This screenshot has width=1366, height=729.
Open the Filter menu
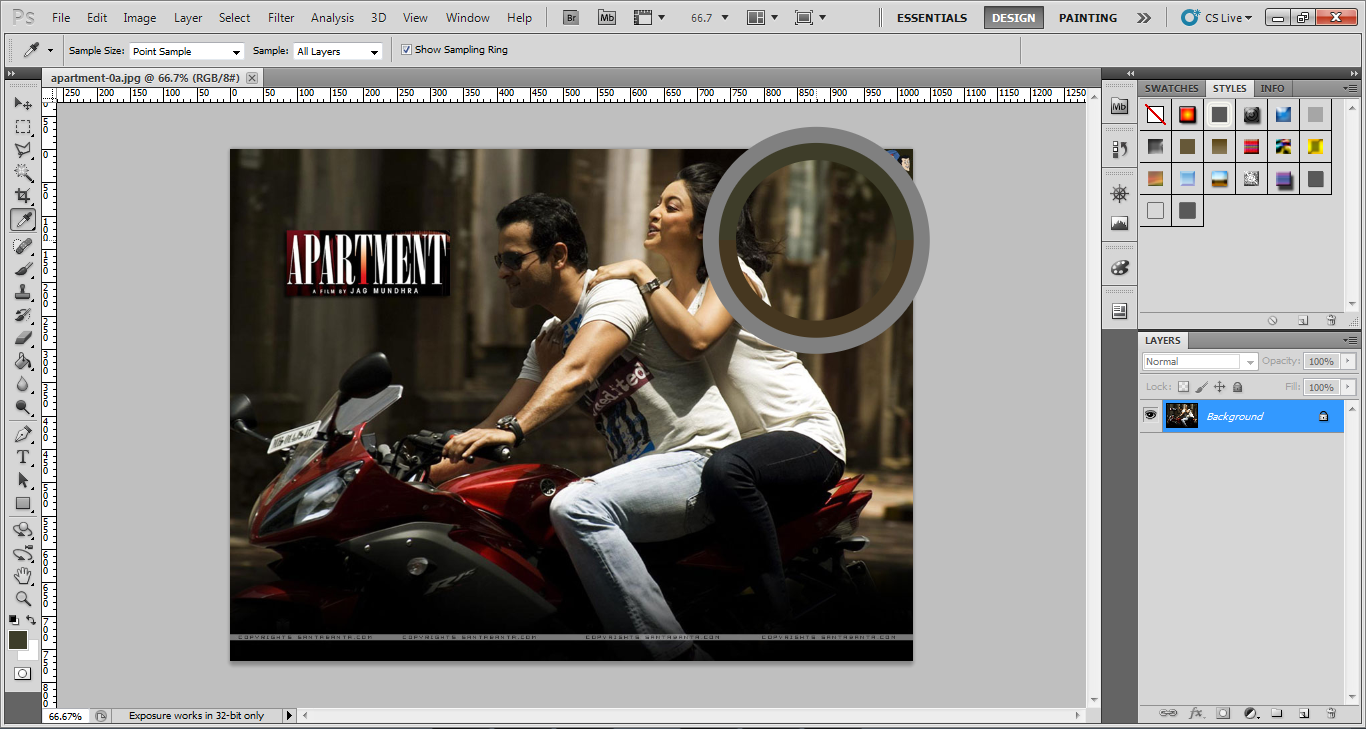(x=281, y=18)
